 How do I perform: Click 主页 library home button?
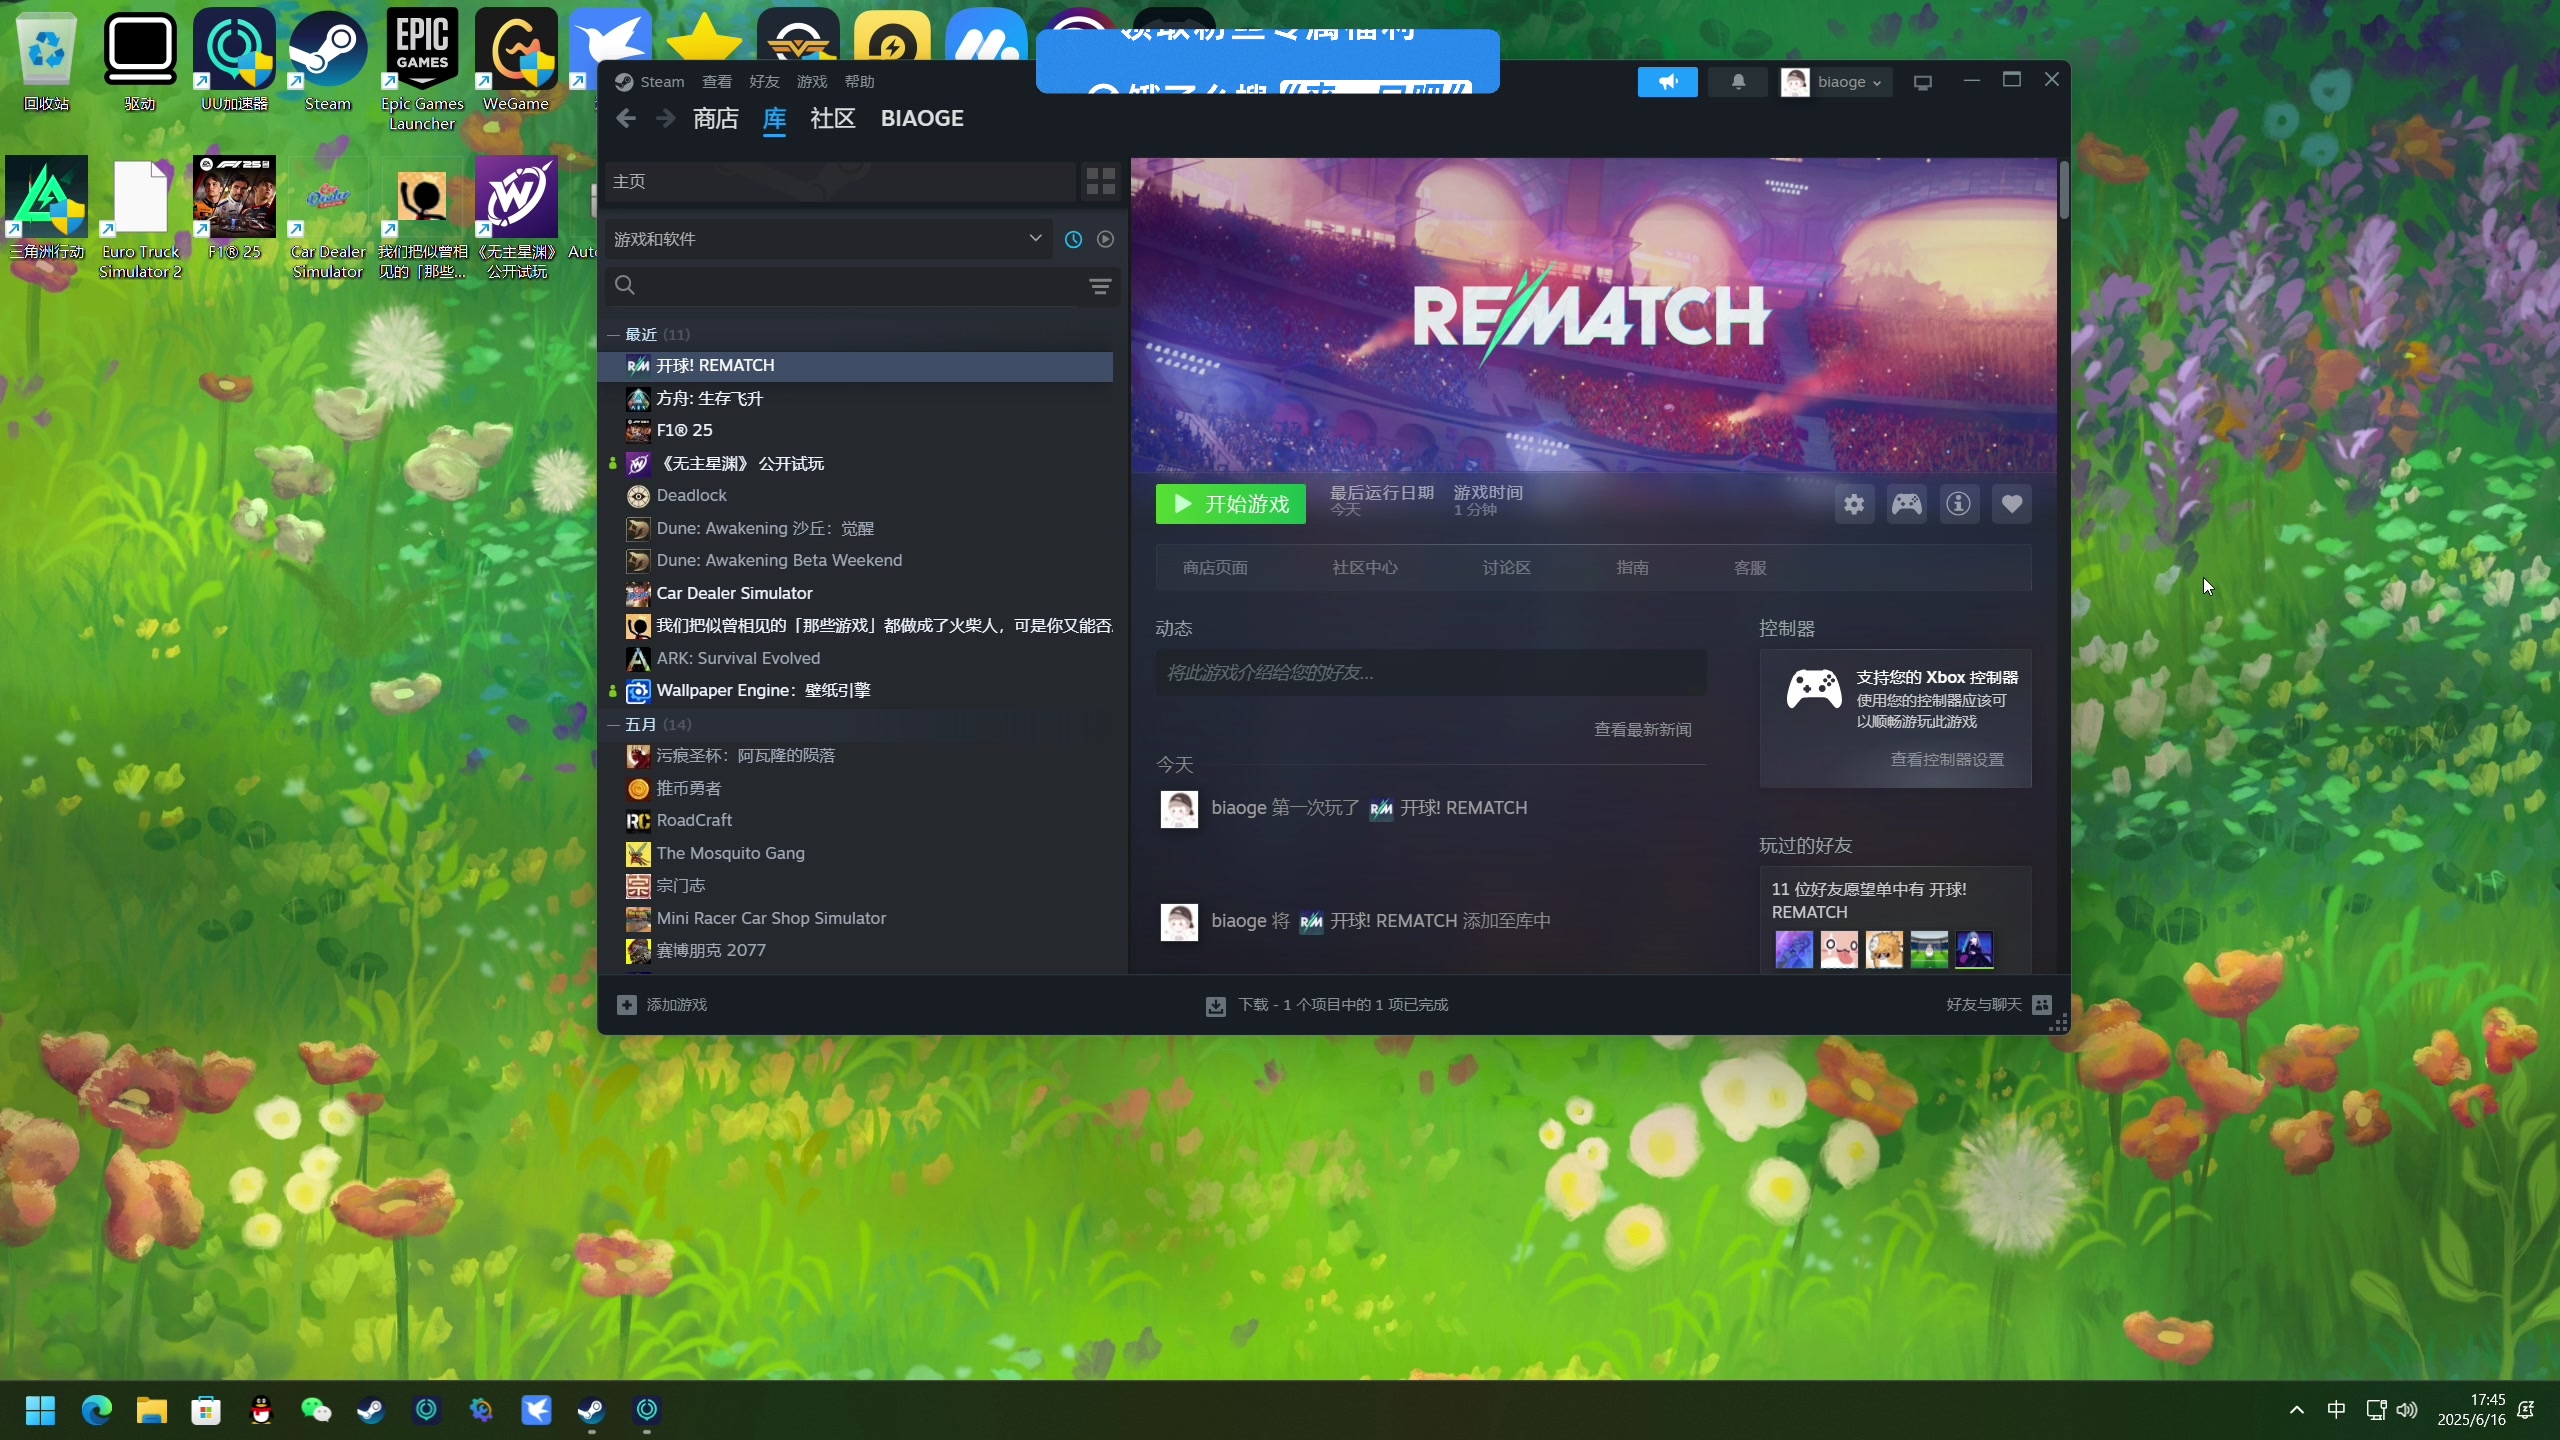click(x=840, y=181)
